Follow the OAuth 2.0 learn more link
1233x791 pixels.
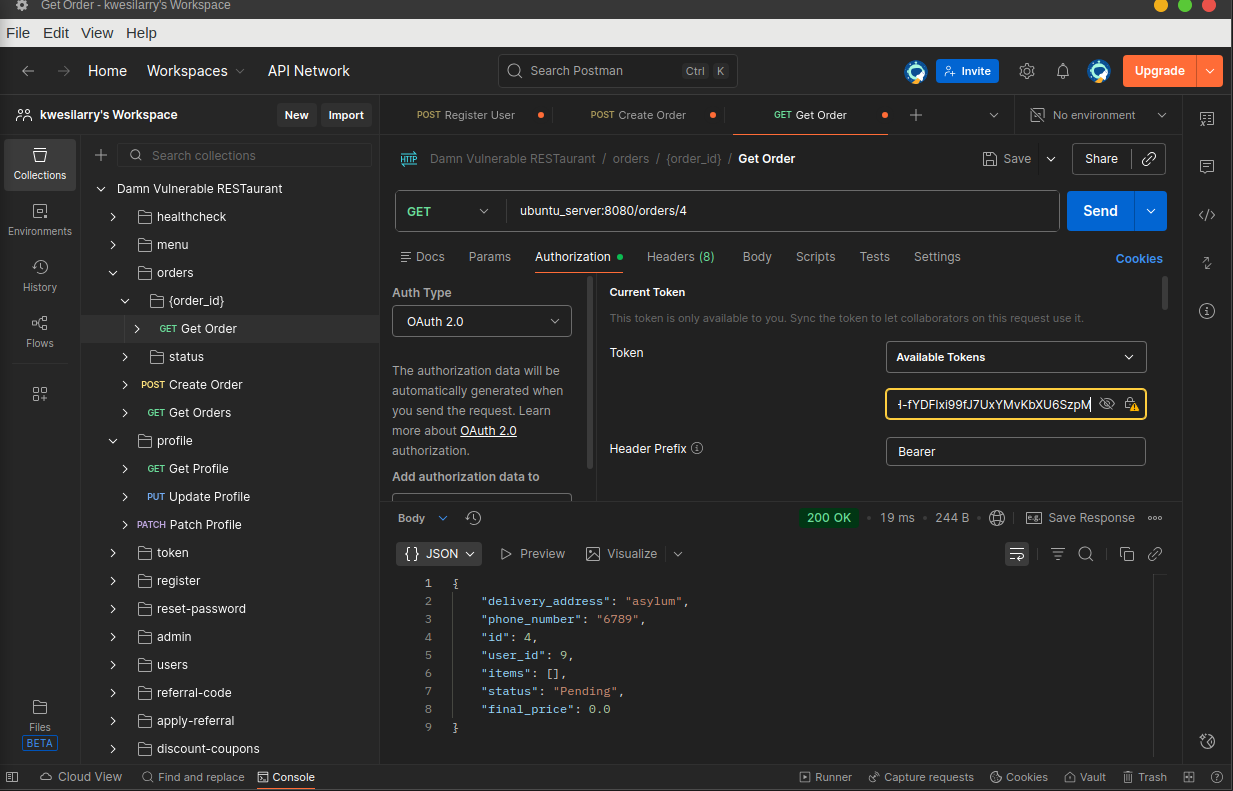pos(488,430)
